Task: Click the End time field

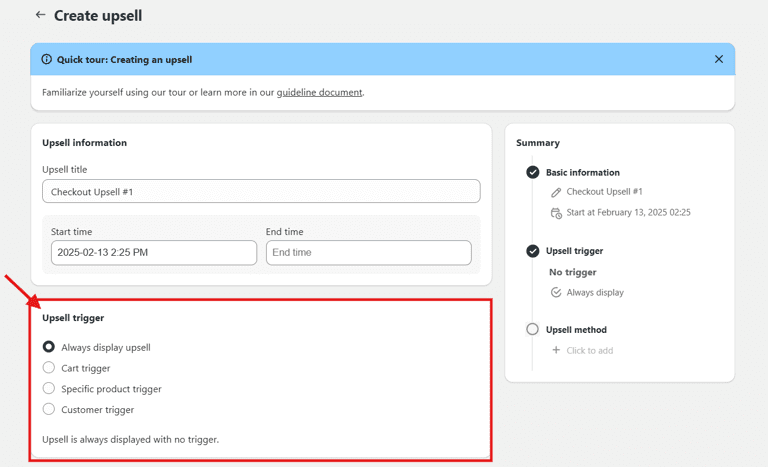Action: [x=368, y=253]
